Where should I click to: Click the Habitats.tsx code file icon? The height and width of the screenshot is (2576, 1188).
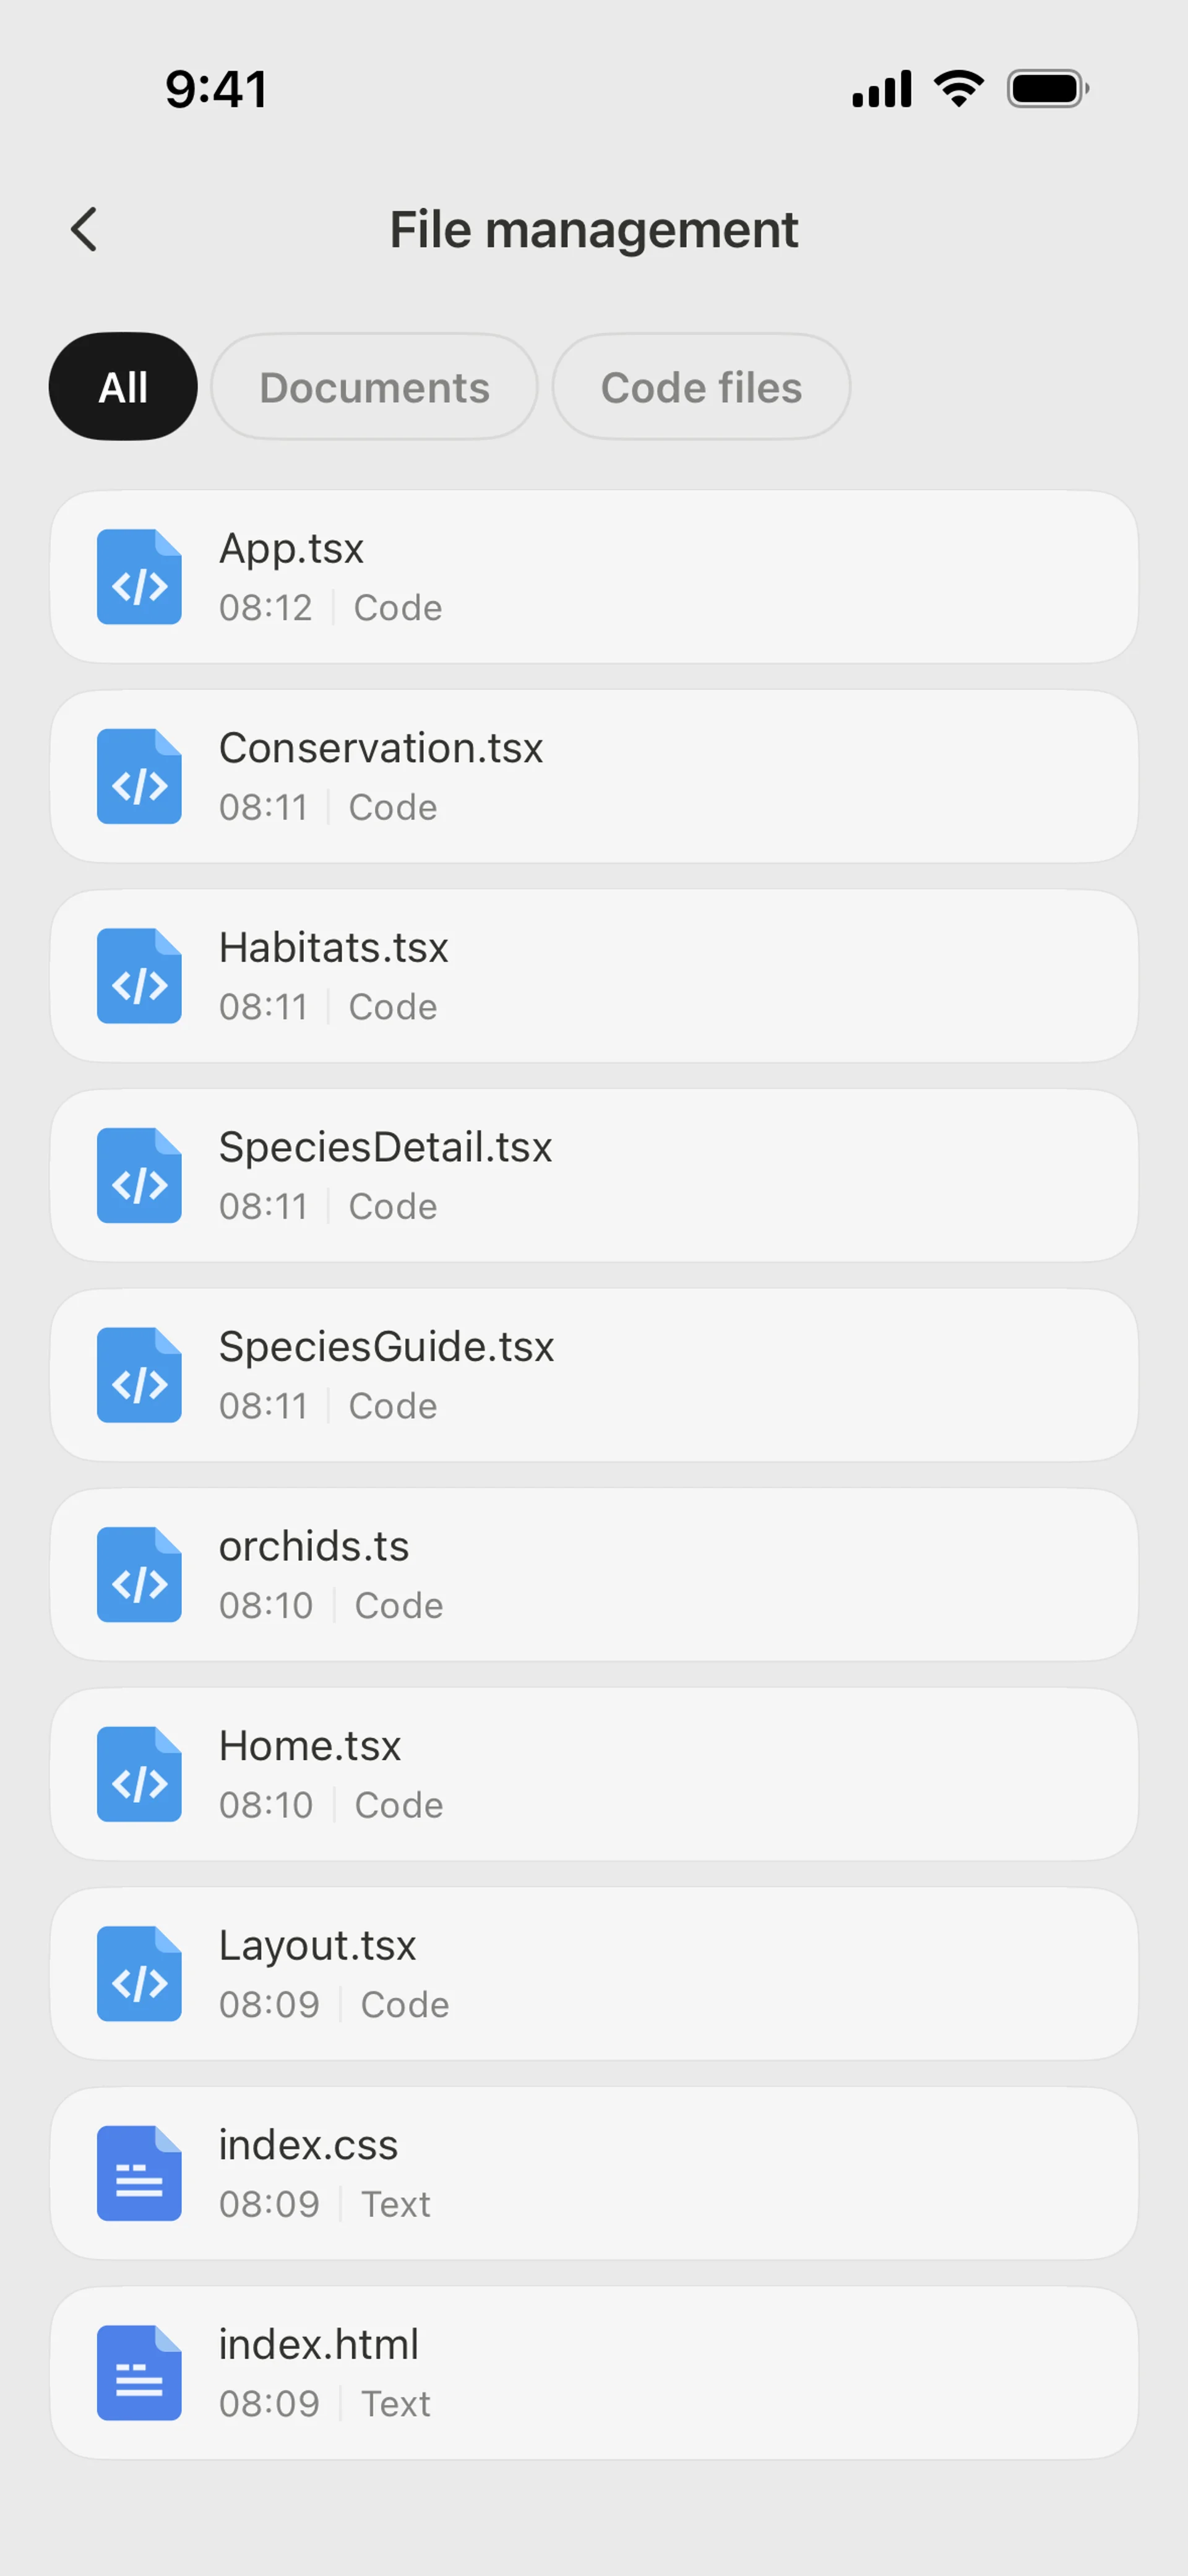[x=139, y=976]
